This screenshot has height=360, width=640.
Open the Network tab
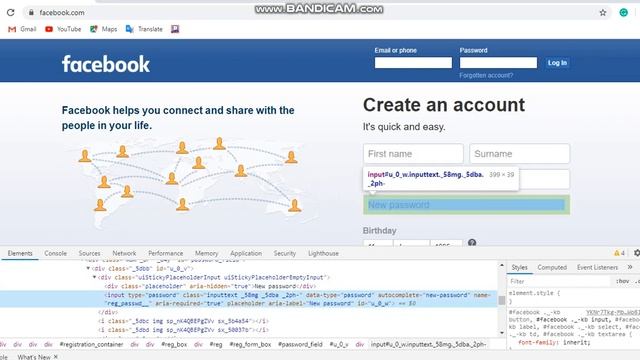click(x=124, y=253)
